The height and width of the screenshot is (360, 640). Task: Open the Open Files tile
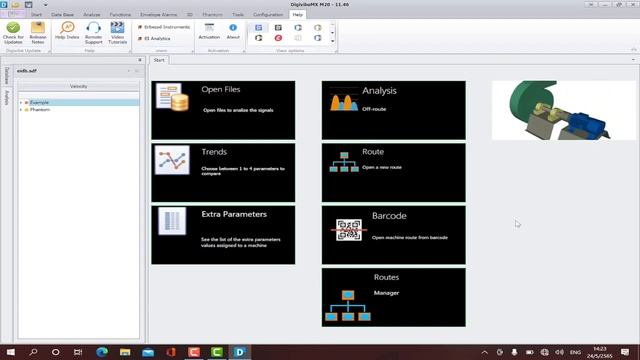[x=223, y=110]
